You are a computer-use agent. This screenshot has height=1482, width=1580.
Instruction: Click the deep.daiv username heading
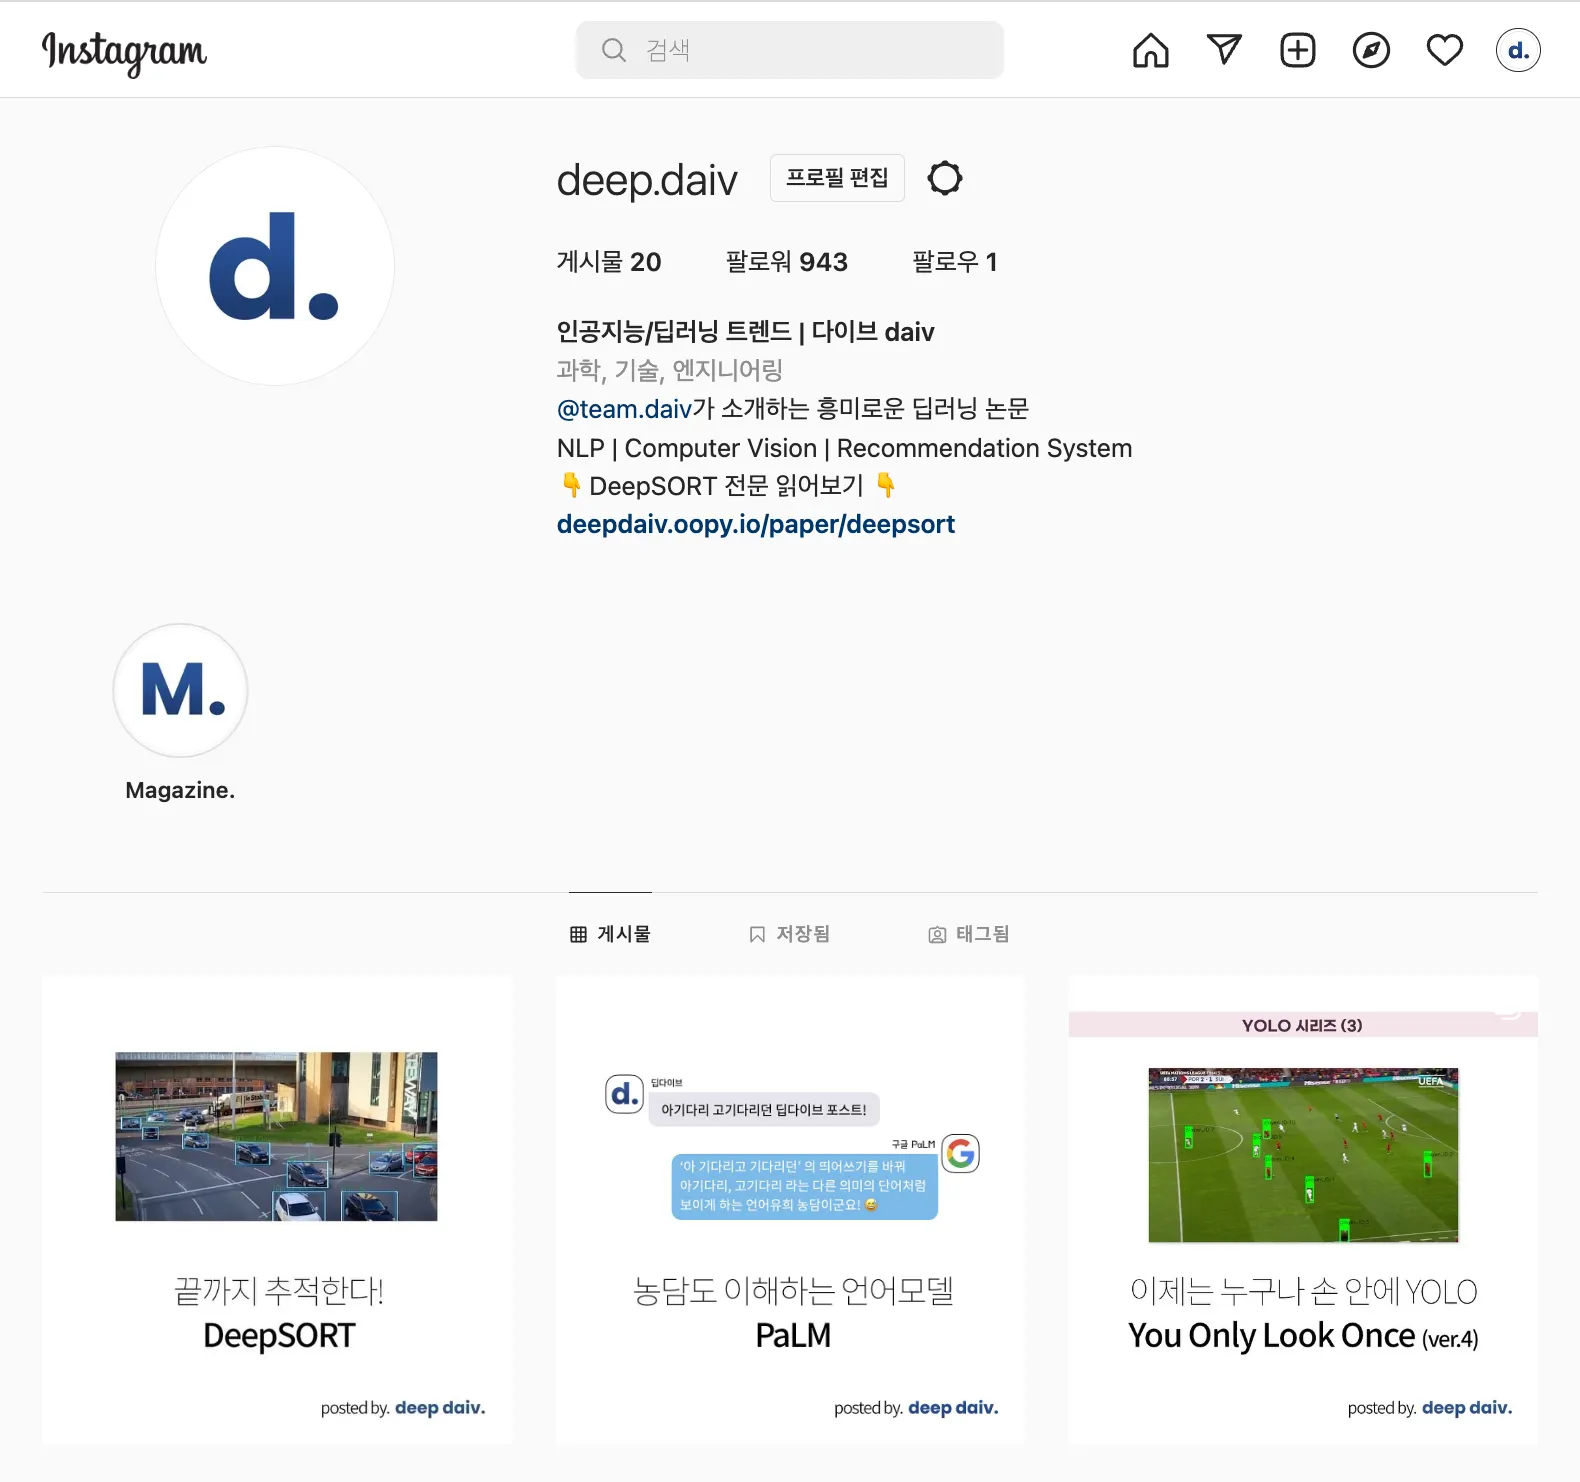(x=647, y=180)
